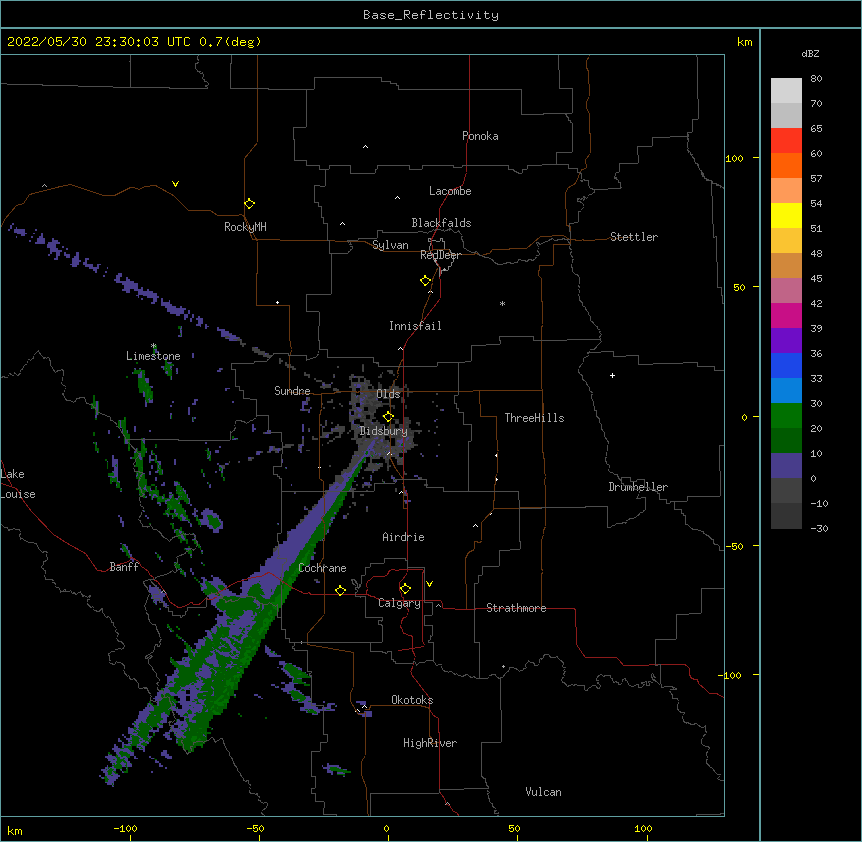Select the Stettler city label
Viewport: 862px width, 842px height.
pyautogui.click(x=634, y=237)
